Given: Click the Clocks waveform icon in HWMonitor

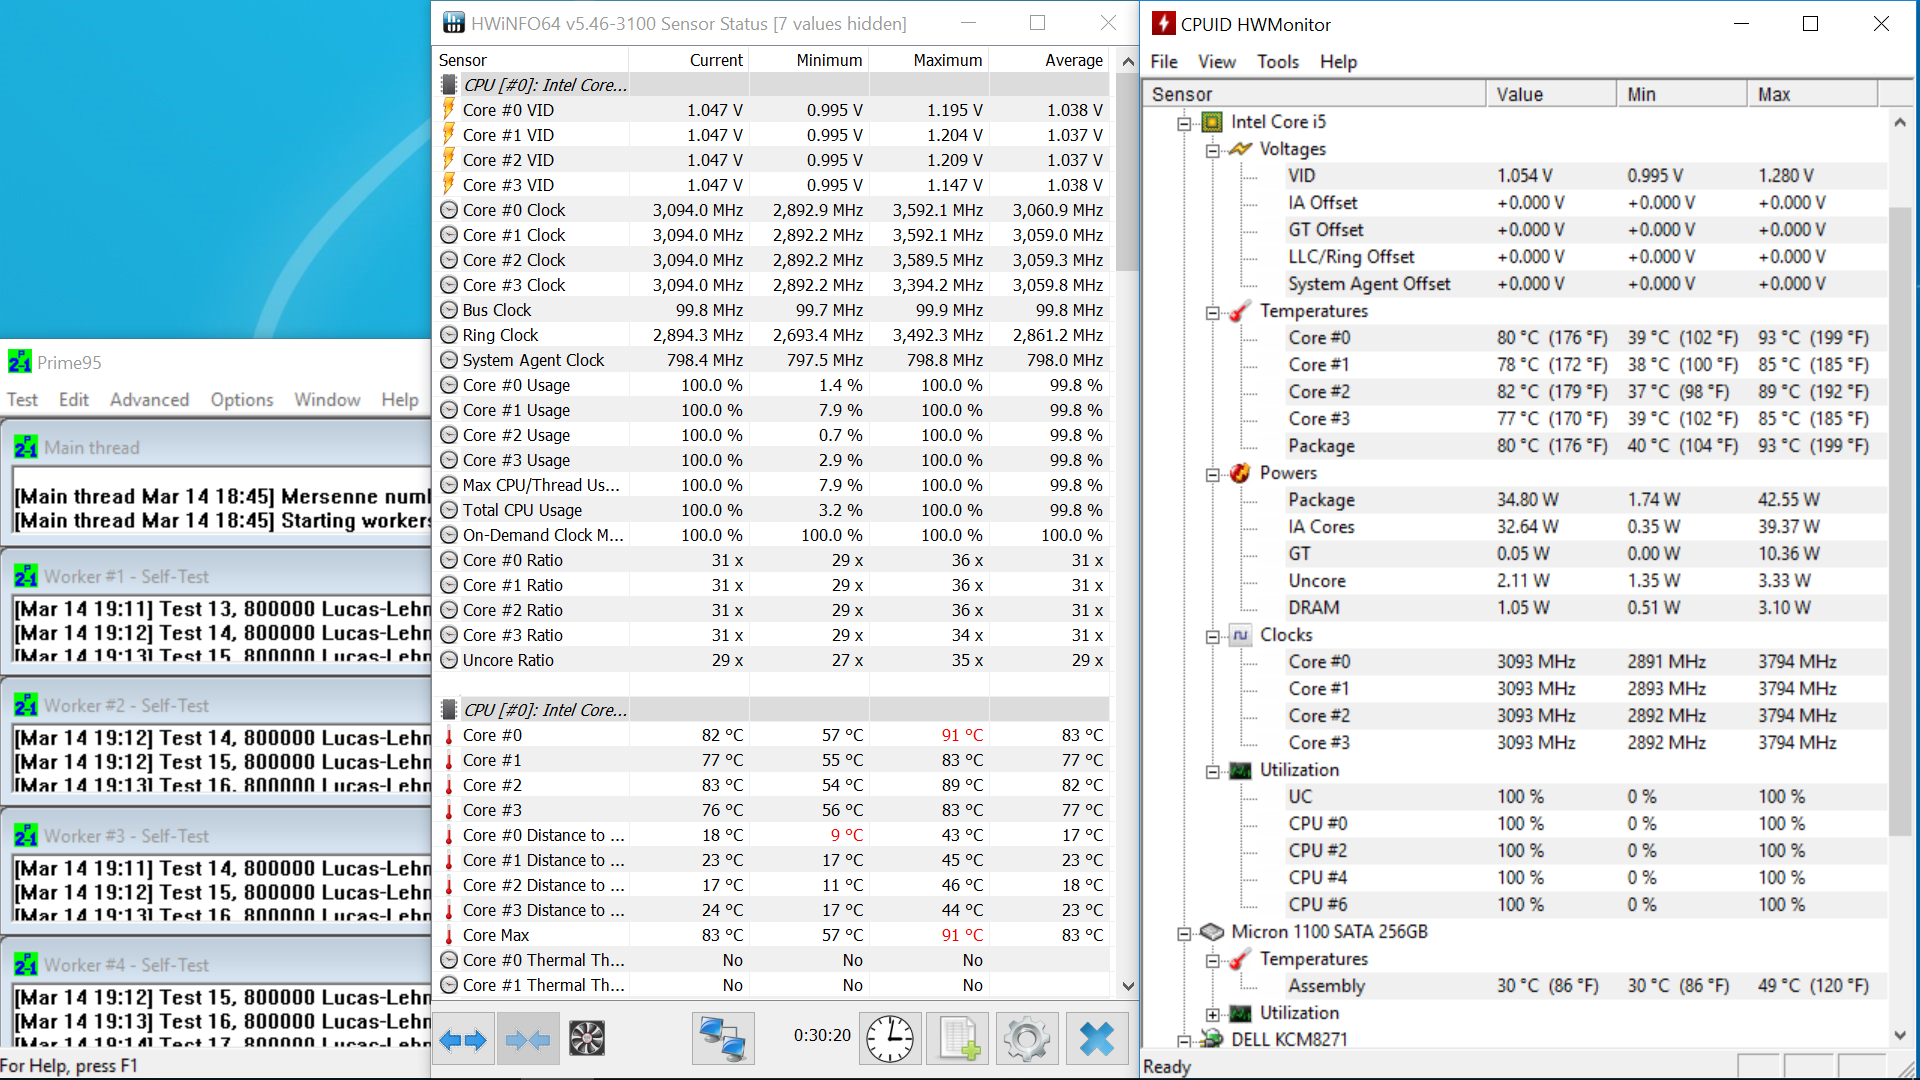Looking at the screenshot, I should click(x=1240, y=635).
